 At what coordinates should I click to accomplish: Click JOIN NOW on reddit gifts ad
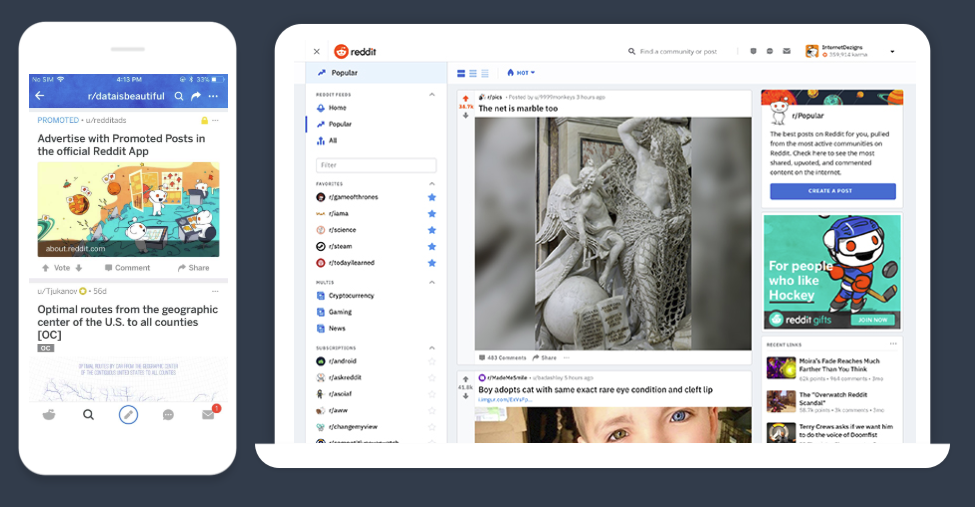872,320
